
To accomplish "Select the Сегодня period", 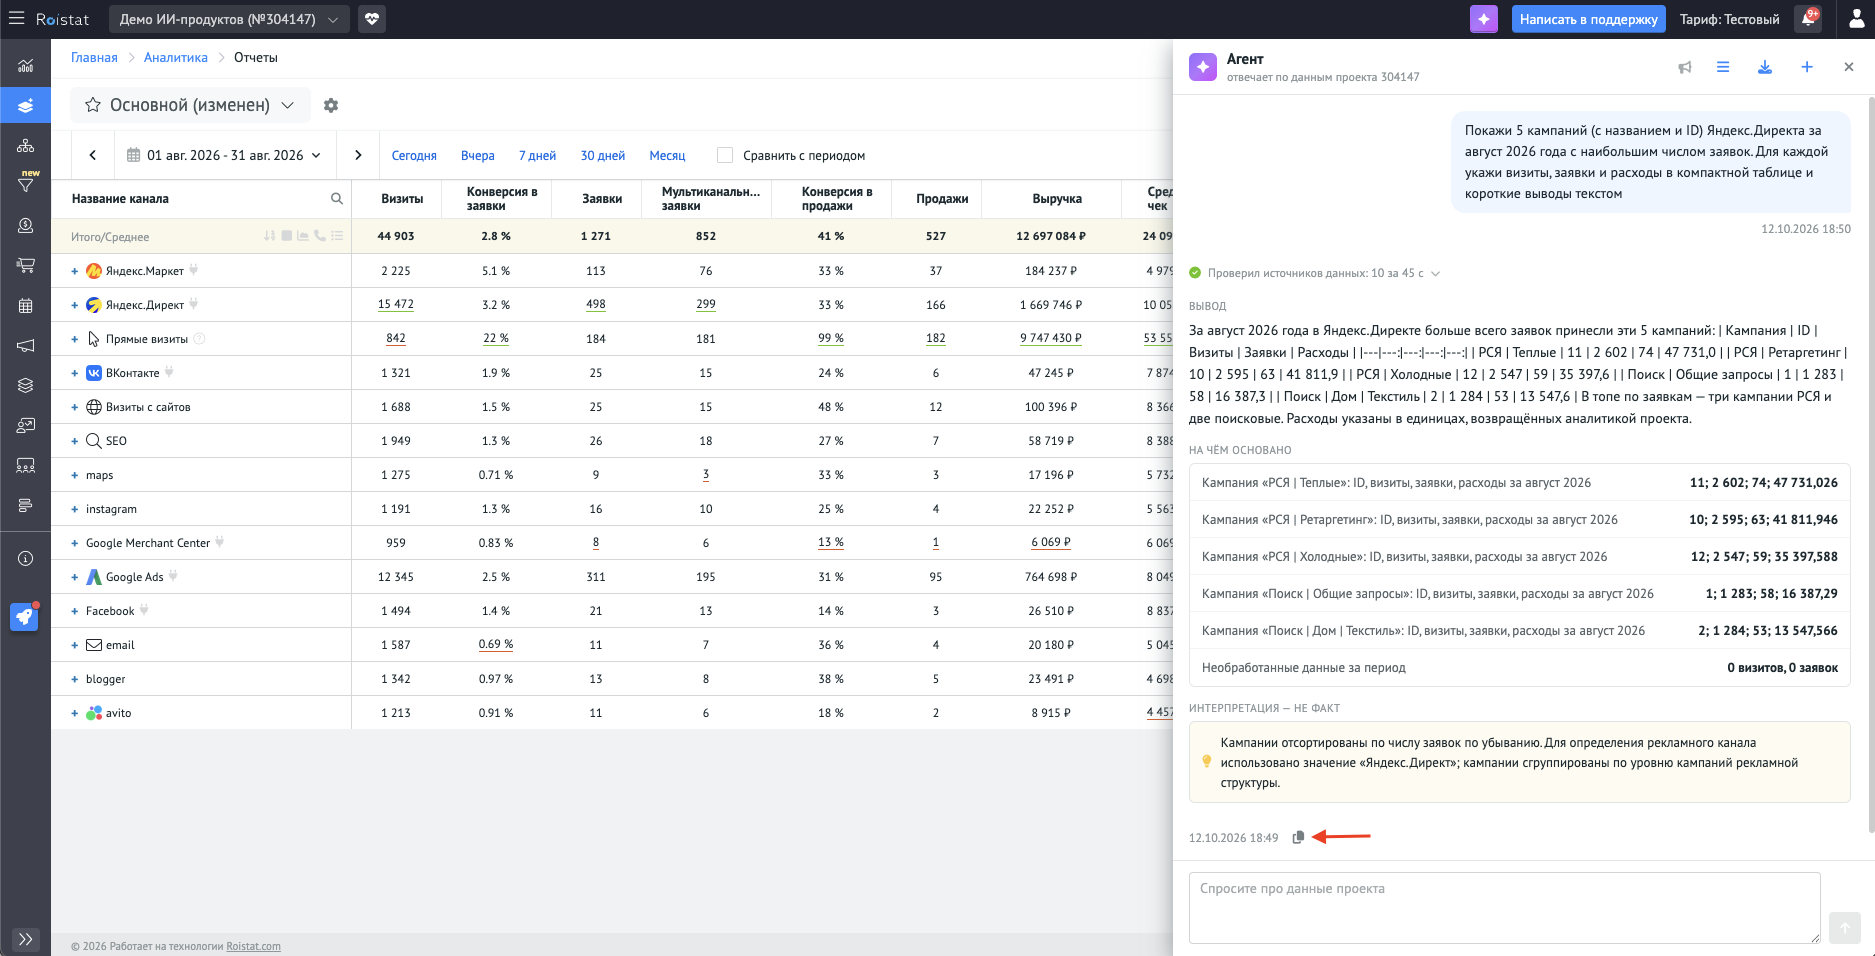I will click(x=414, y=155).
